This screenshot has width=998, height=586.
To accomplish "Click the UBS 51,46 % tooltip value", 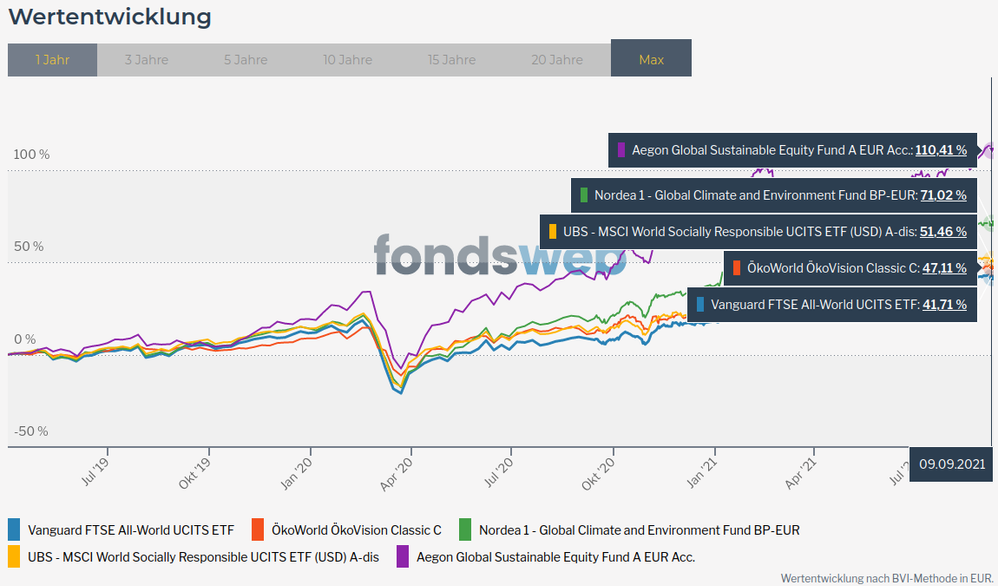I will (x=941, y=231).
